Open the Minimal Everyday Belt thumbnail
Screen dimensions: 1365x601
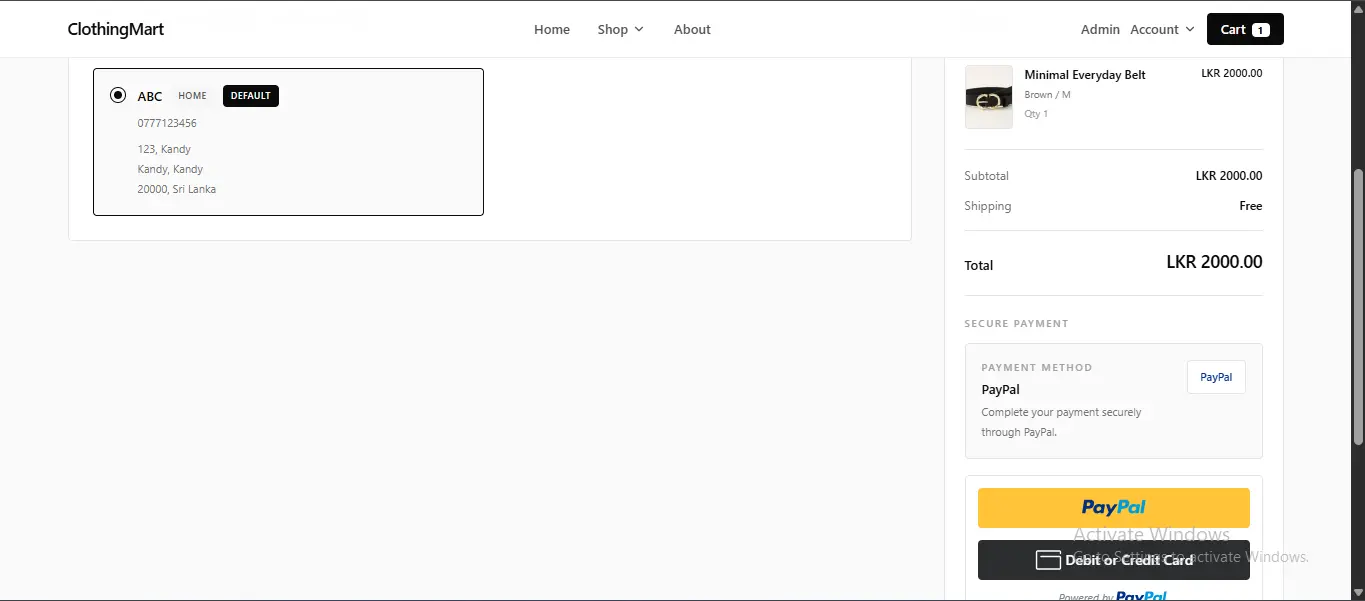(x=989, y=97)
